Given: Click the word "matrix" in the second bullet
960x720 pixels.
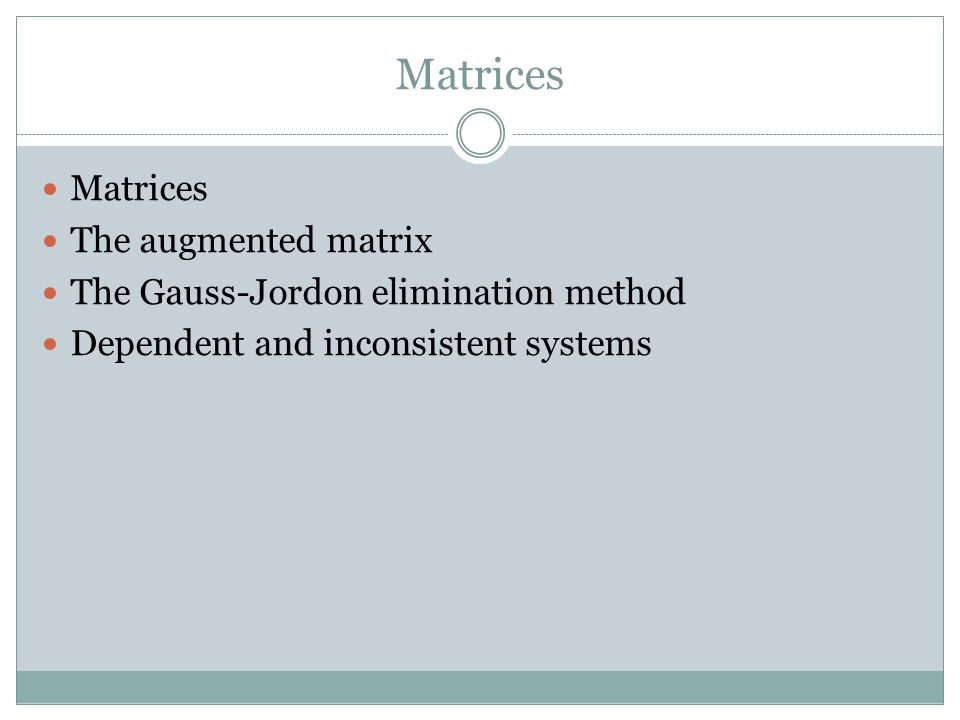Looking at the screenshot, I should 380,240.
